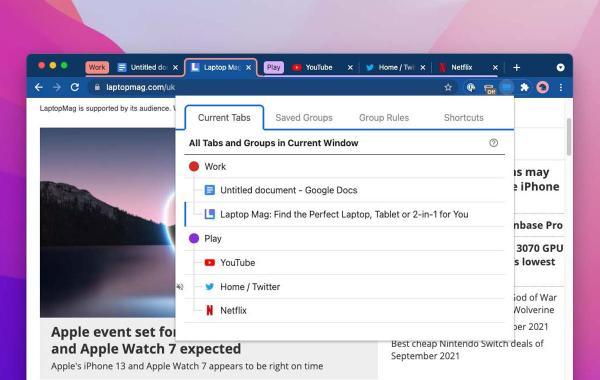Viewport: 600px width, 380px height.
Task: Collapse the Work tab group chip
Action: click(x=97, y=67)
